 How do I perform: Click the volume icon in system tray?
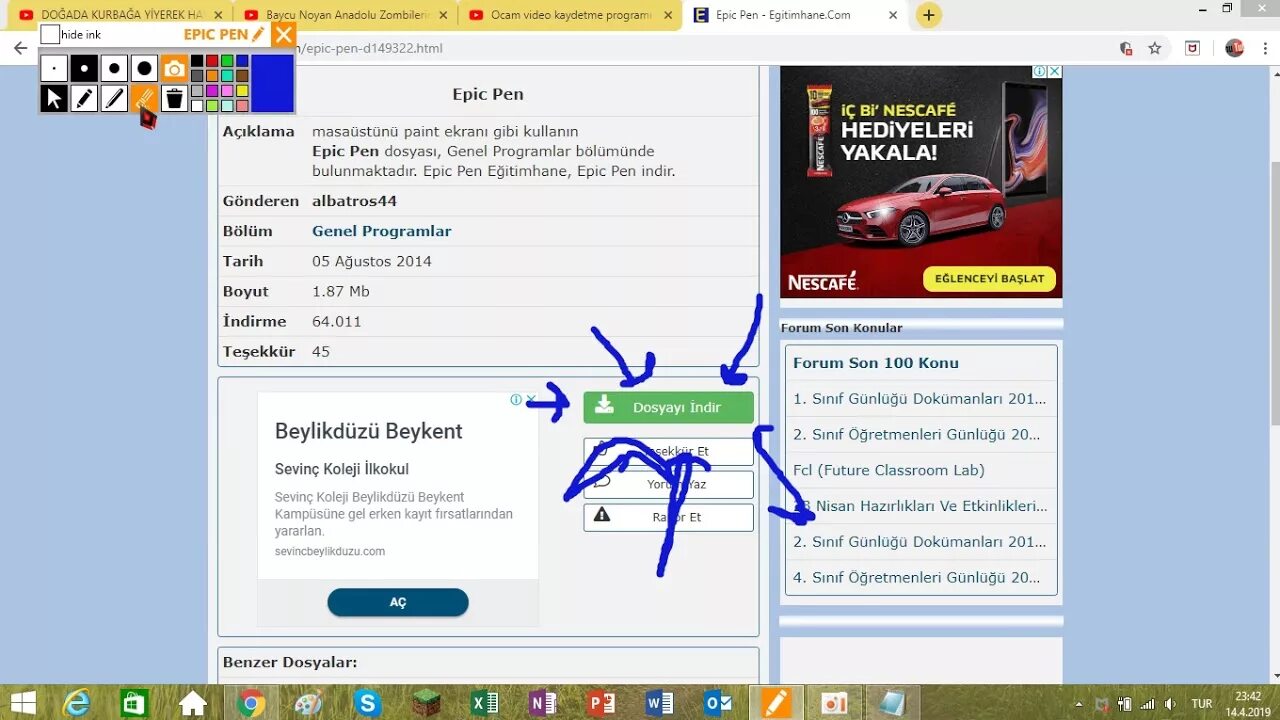point(1170,704)
